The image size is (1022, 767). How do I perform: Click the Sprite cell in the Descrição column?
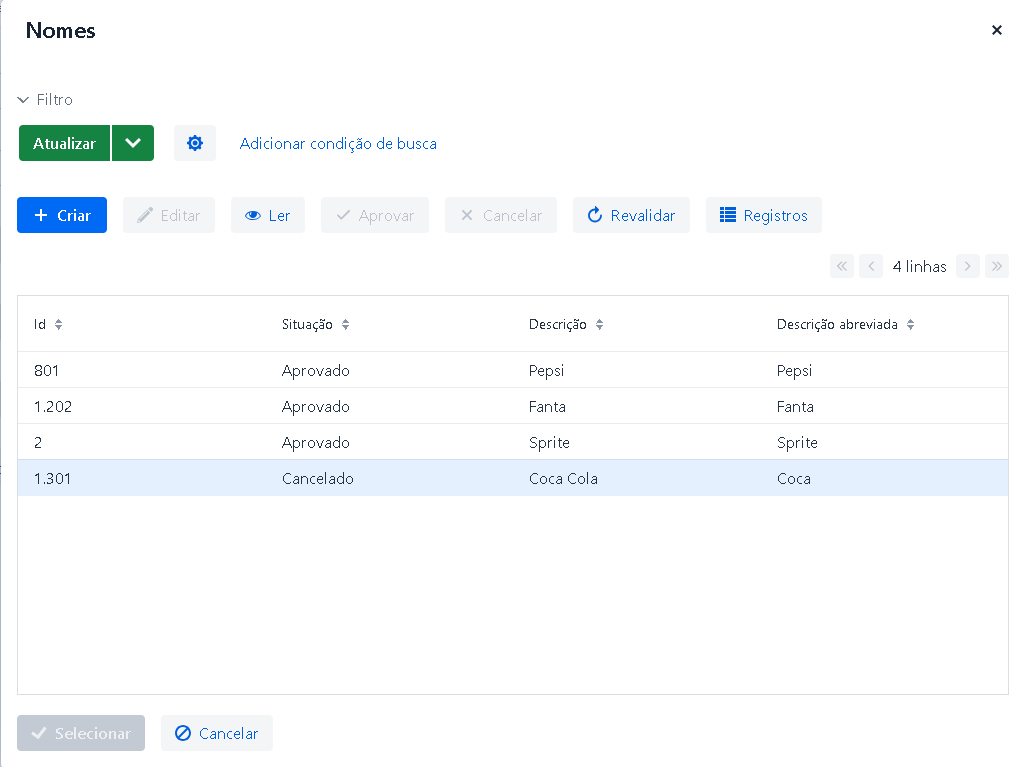(549, 442)
